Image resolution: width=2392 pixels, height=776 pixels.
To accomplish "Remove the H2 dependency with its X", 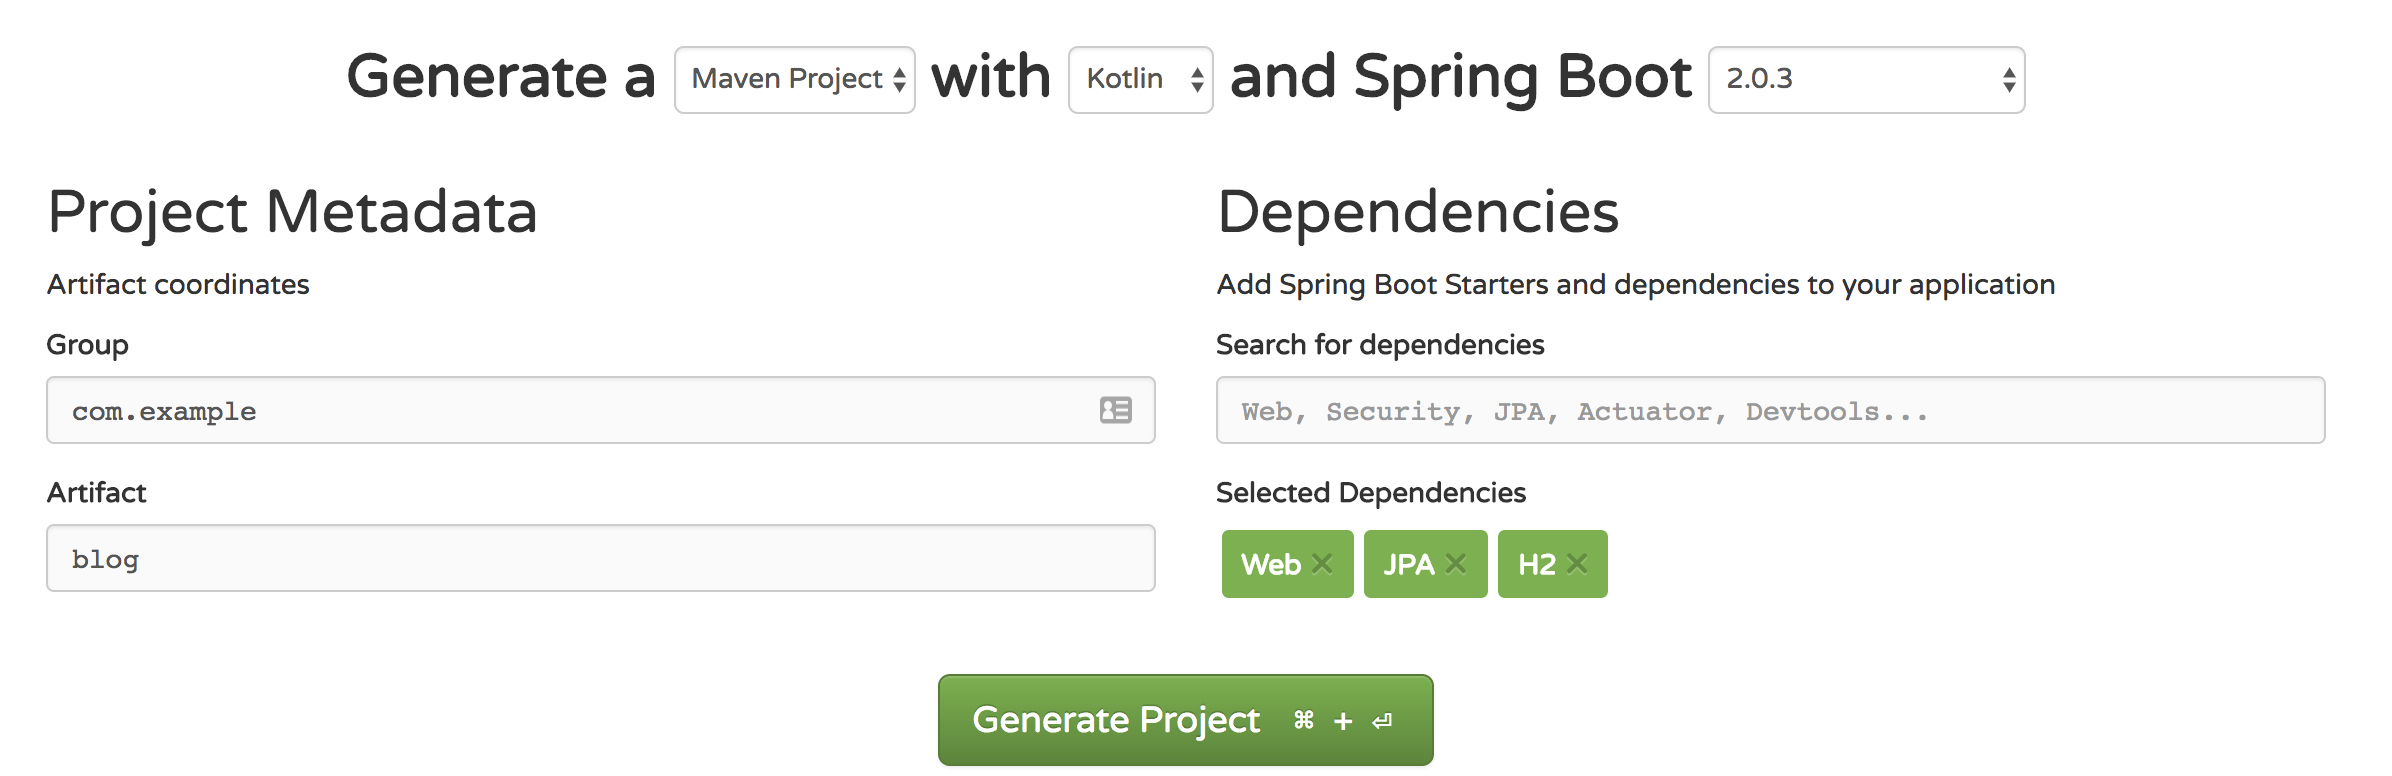I will tap(1577, 564).
